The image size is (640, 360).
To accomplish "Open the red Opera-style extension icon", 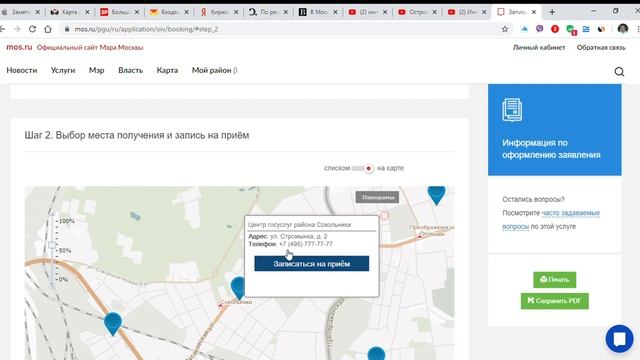I will 555,29.
